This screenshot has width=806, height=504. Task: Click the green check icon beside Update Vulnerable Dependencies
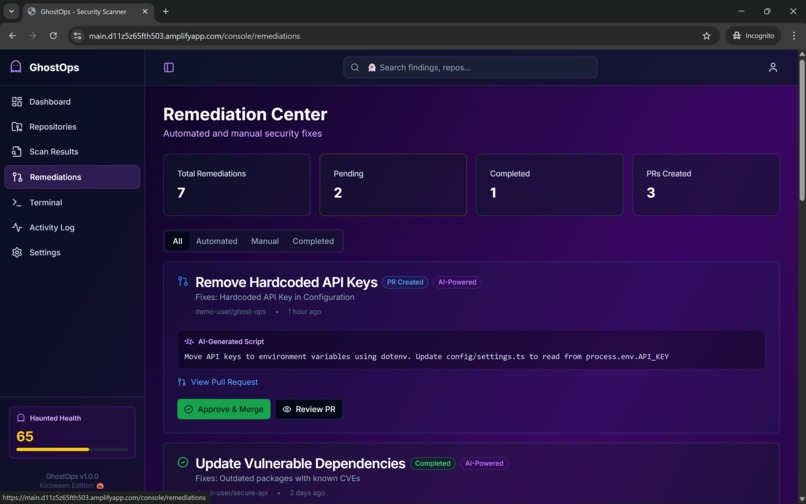click(182, 462)
